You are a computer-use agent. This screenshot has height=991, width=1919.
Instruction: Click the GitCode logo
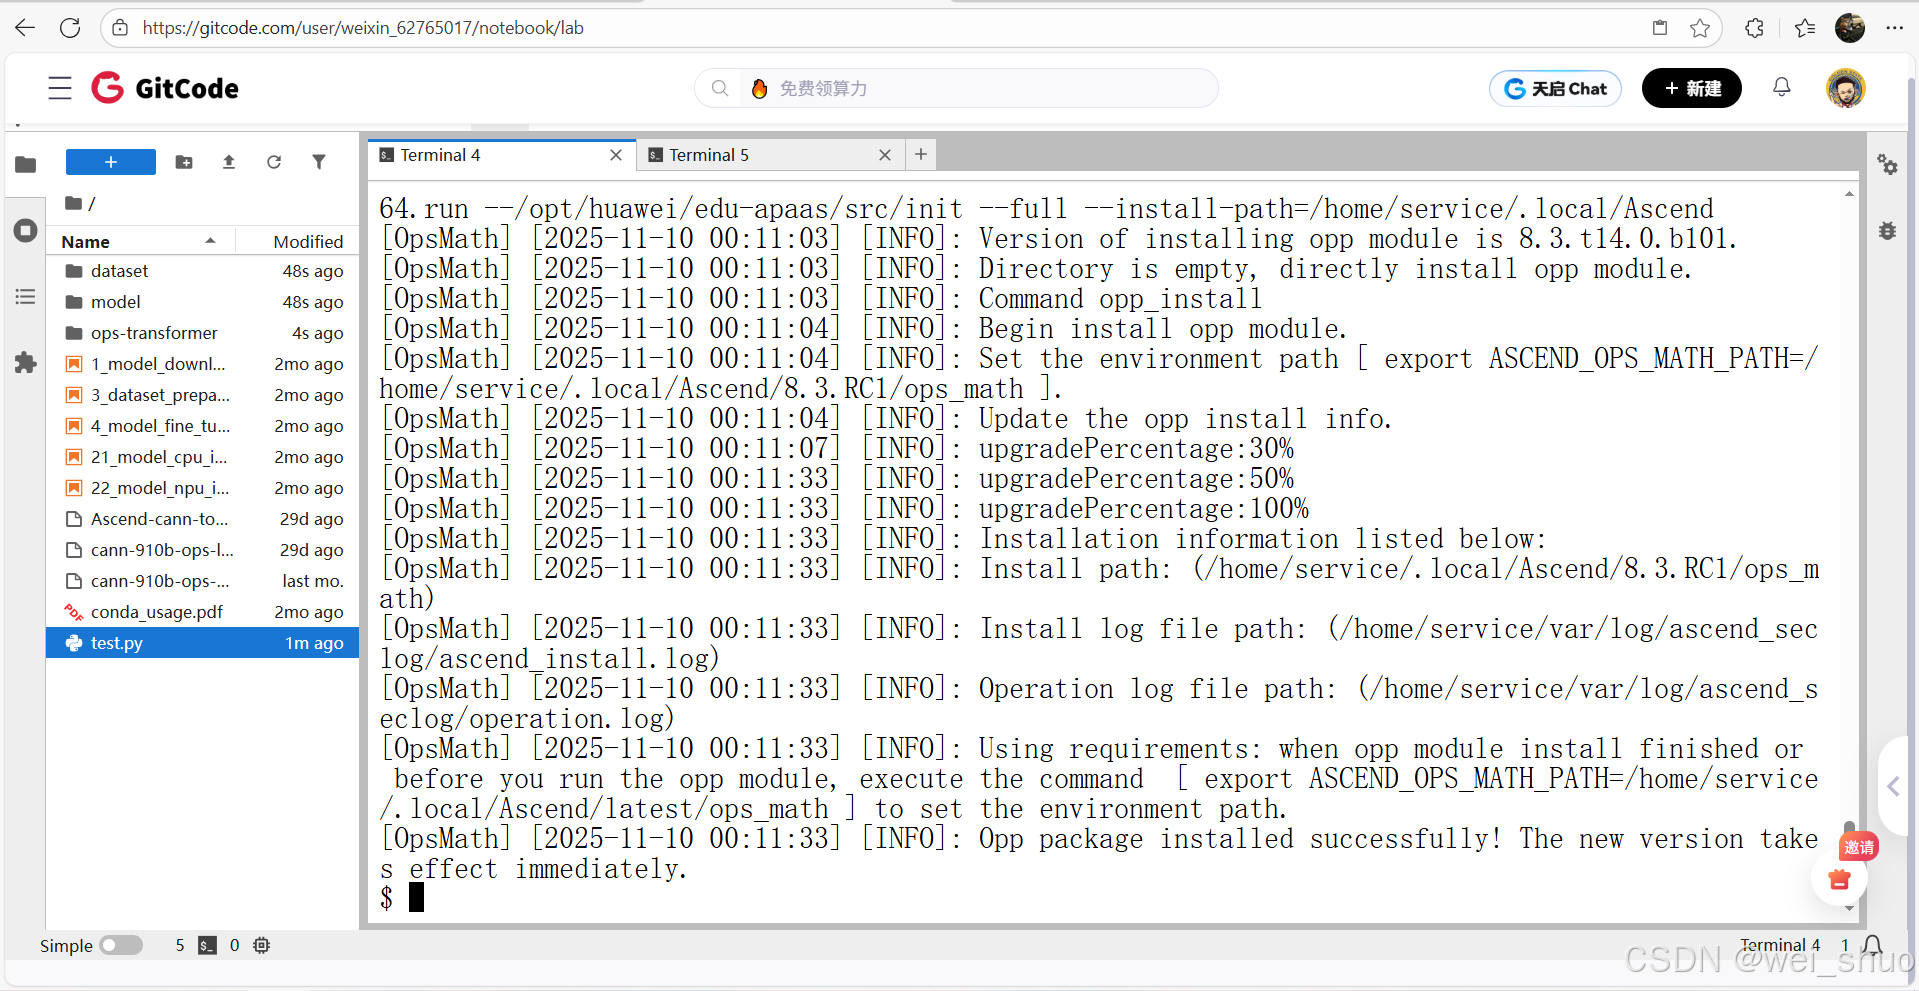point(165,88)
